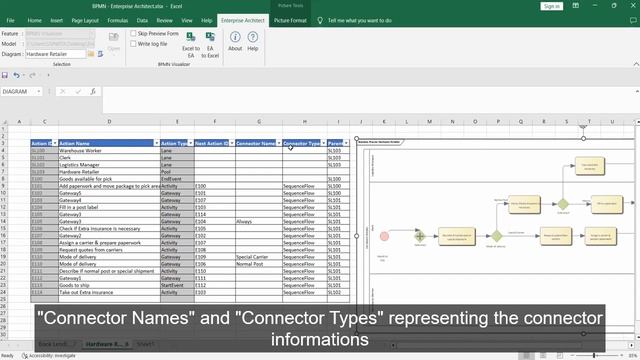Select cell Normal Post
The image size is (640, 360).
(259, 264)
